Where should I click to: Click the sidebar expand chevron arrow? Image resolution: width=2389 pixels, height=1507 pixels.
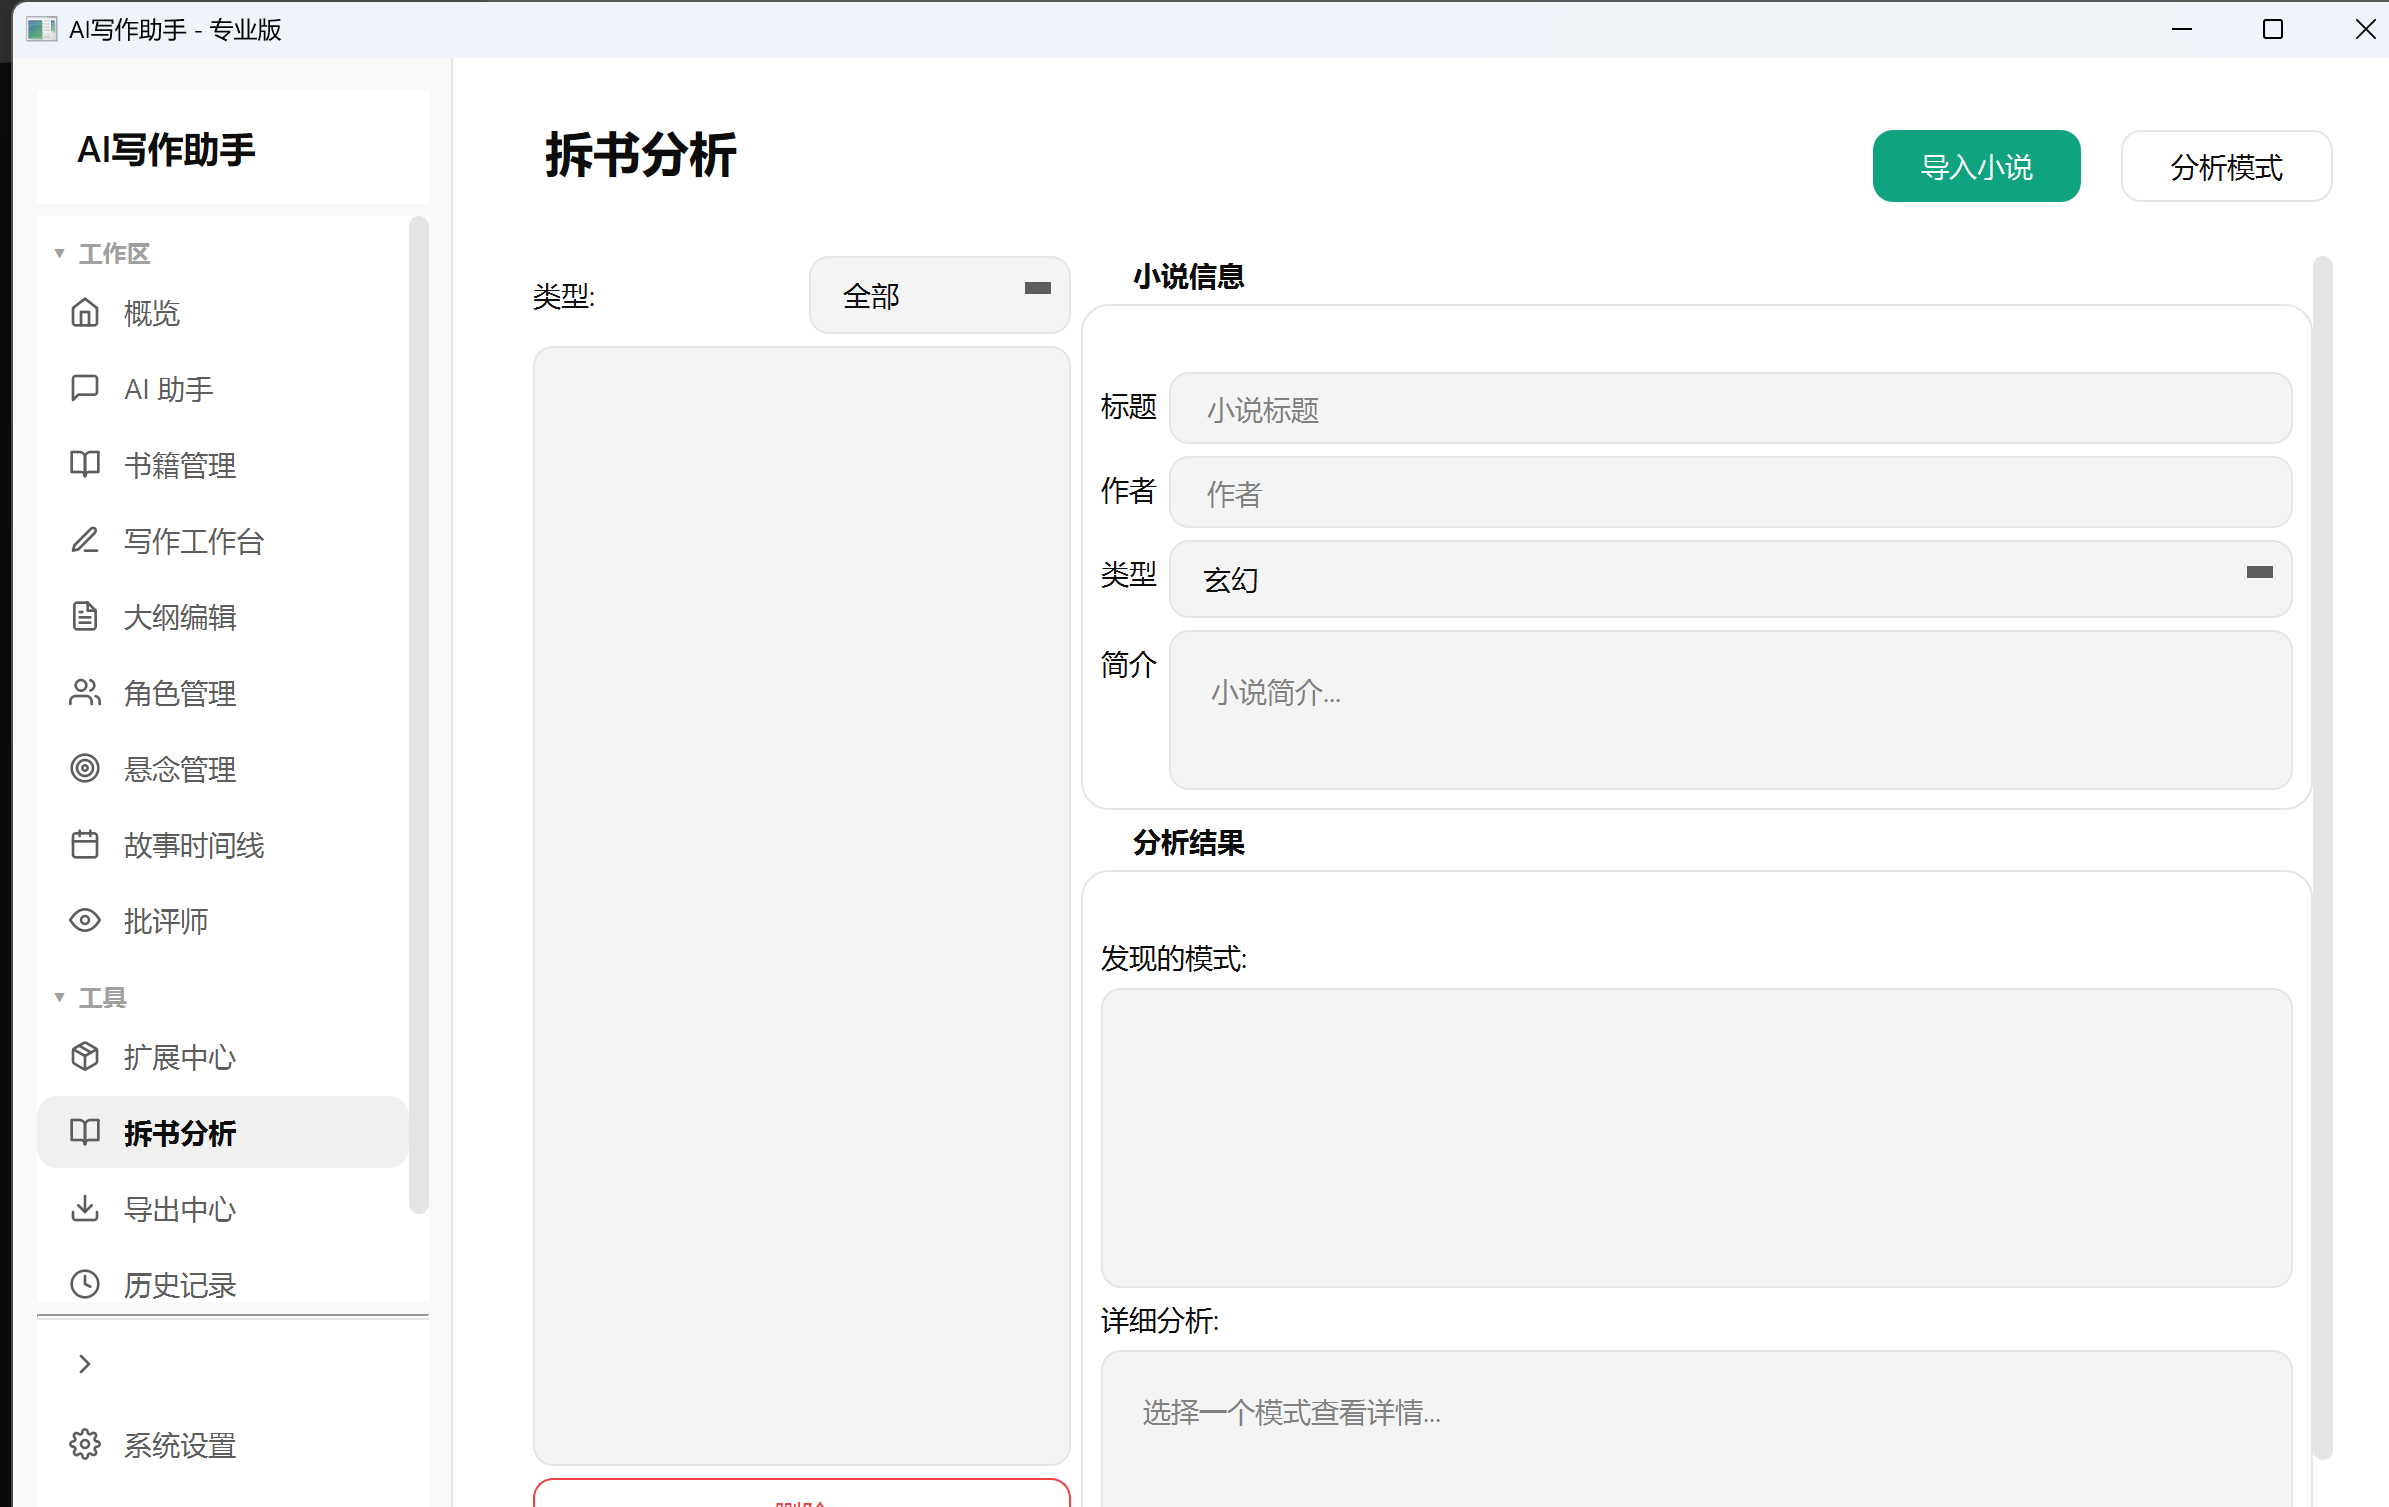[x=85, y=1364]
